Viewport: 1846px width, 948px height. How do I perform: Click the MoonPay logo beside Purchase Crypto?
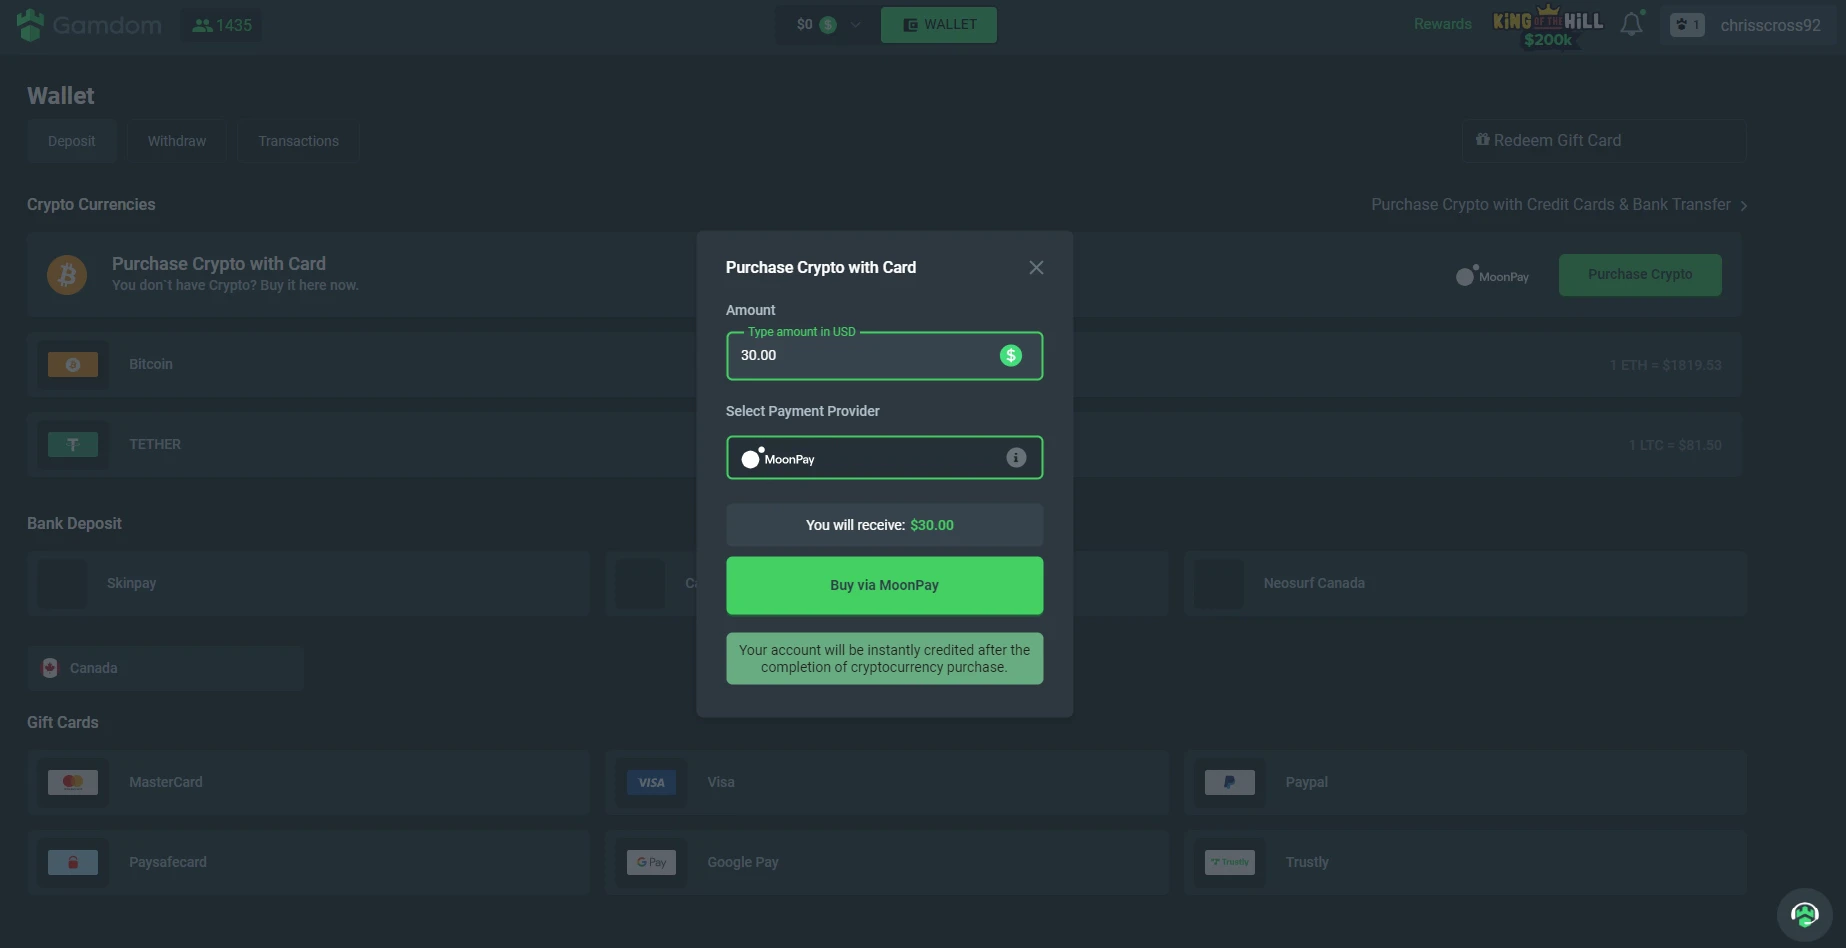[x=1493, y=276]
